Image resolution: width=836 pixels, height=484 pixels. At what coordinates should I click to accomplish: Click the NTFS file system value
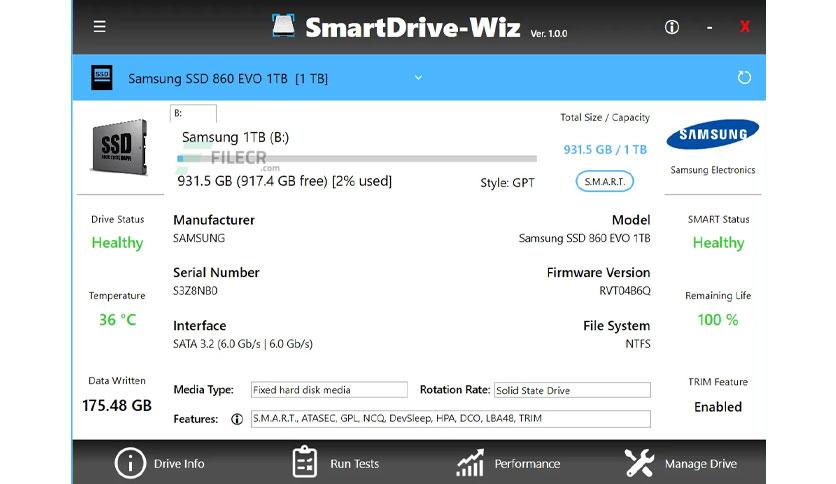(638, 344)
